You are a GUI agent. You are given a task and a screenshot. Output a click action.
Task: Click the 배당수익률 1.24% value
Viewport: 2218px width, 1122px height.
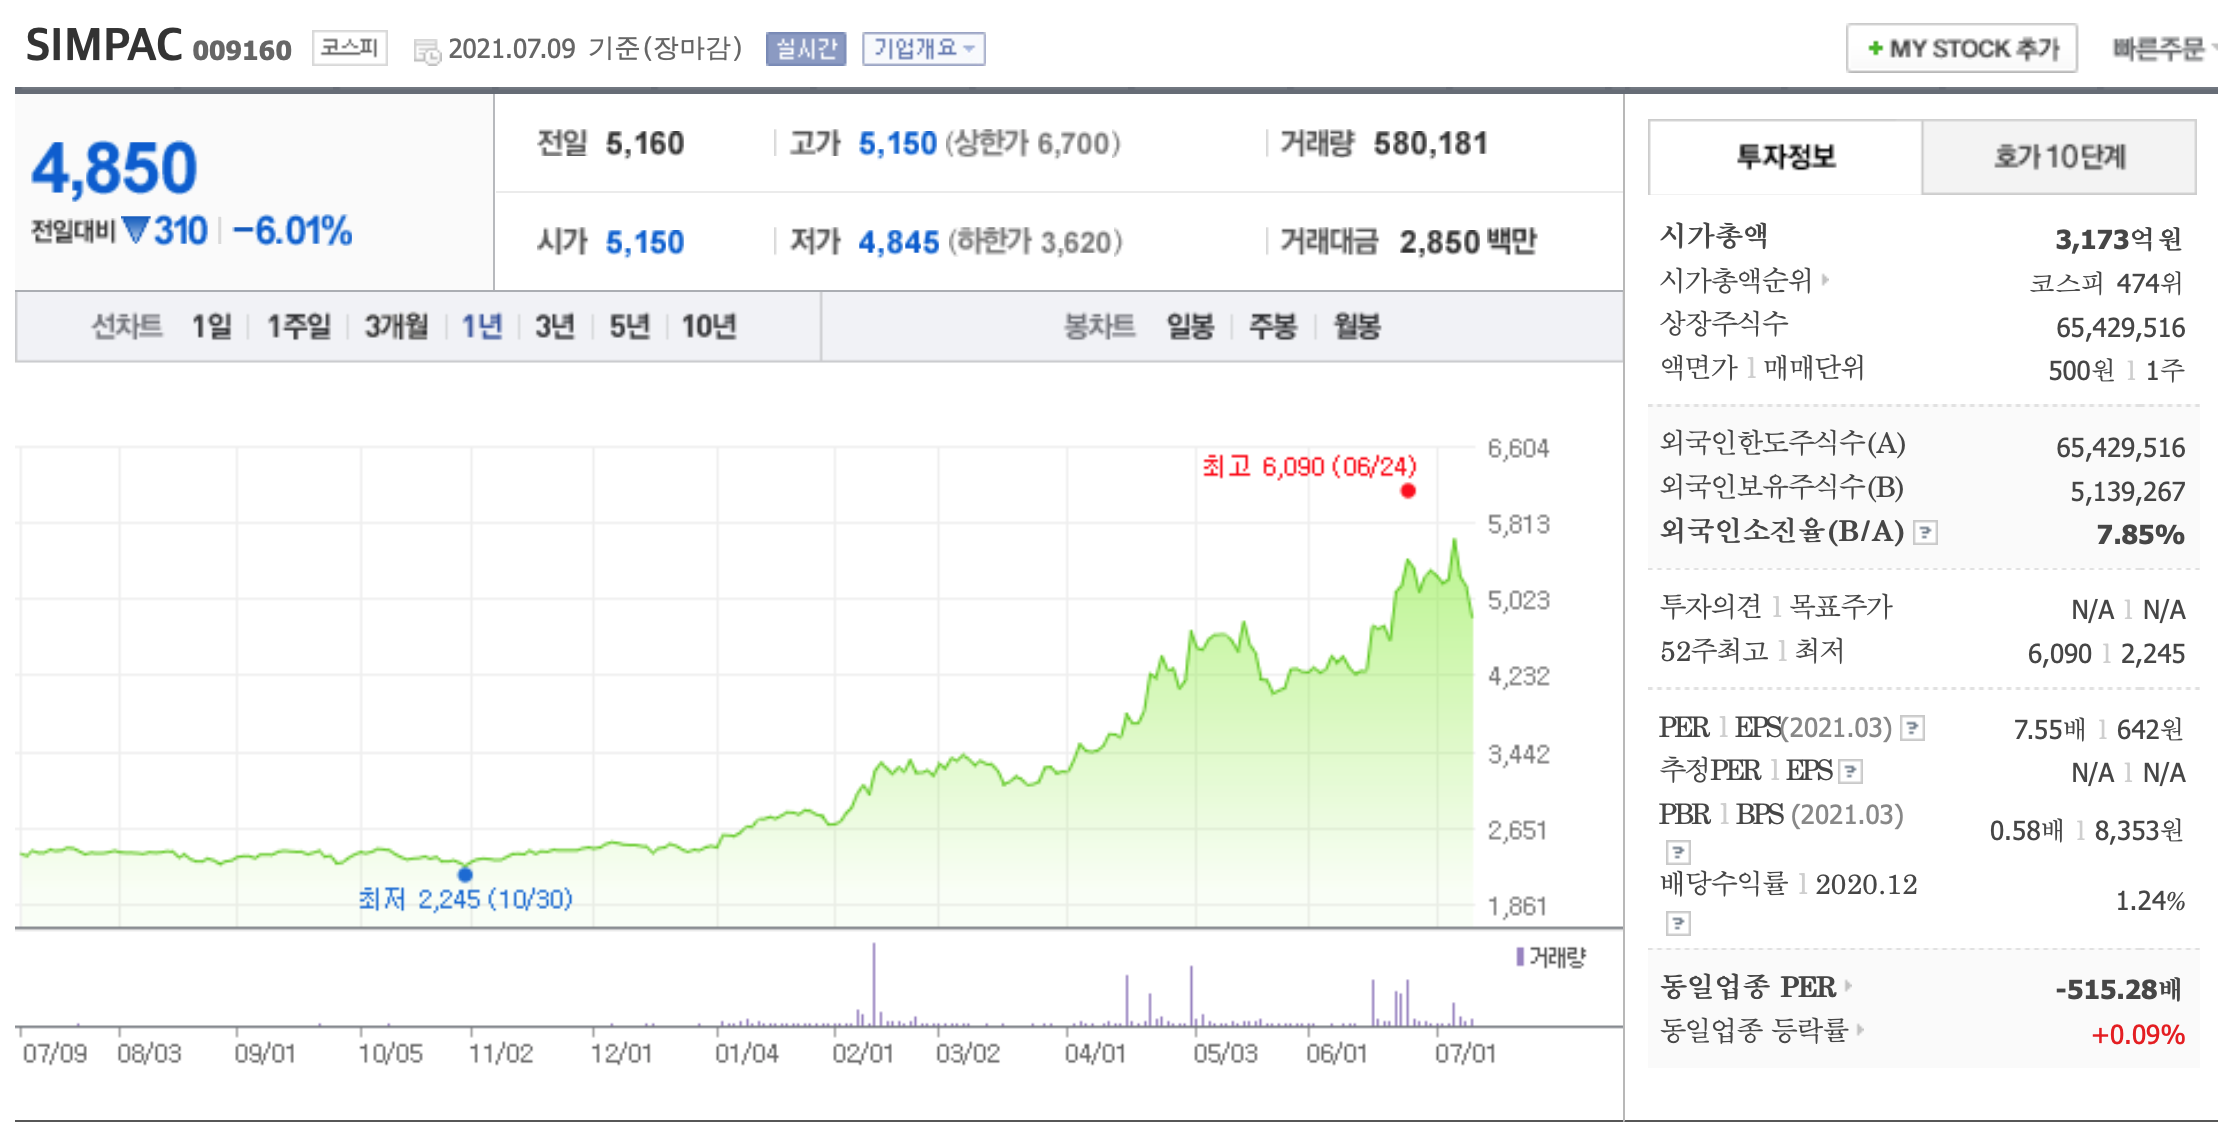click(2150, 901)
